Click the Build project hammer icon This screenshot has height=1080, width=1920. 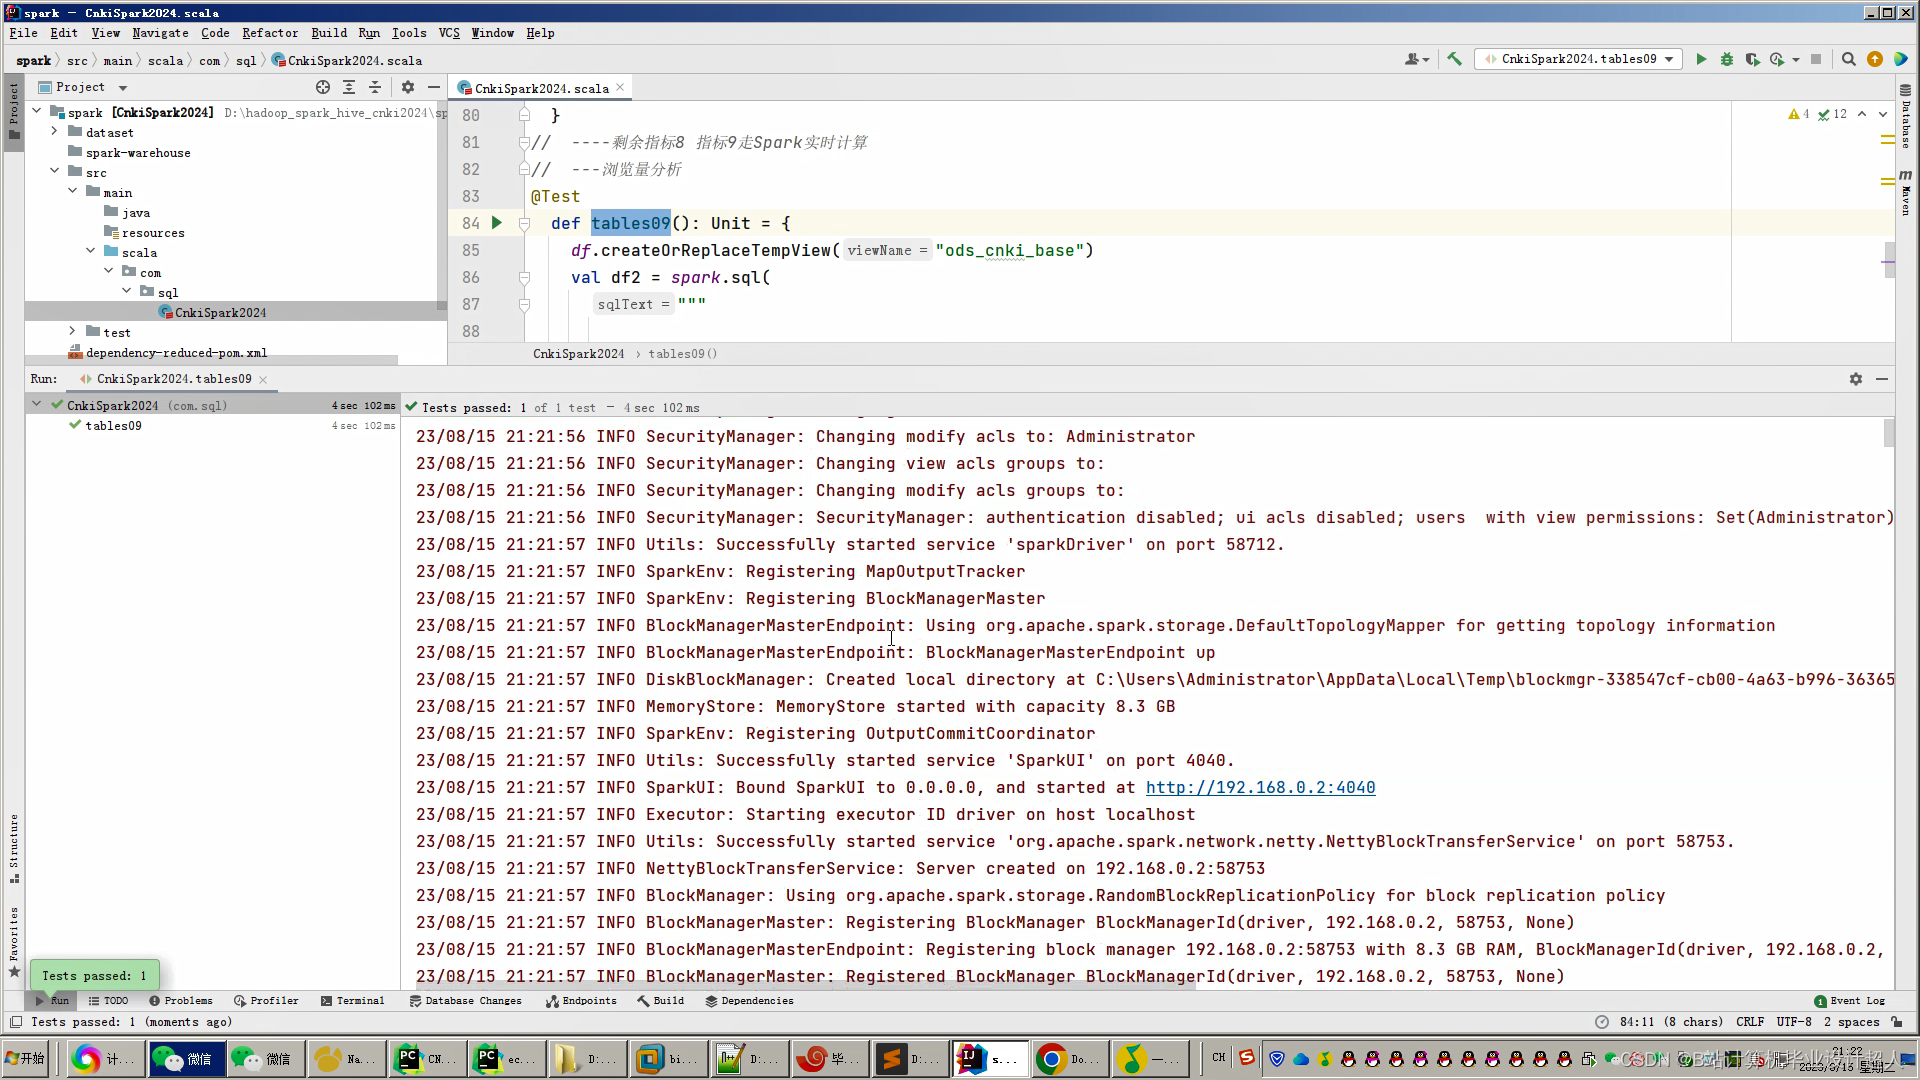coord(1455,60)
